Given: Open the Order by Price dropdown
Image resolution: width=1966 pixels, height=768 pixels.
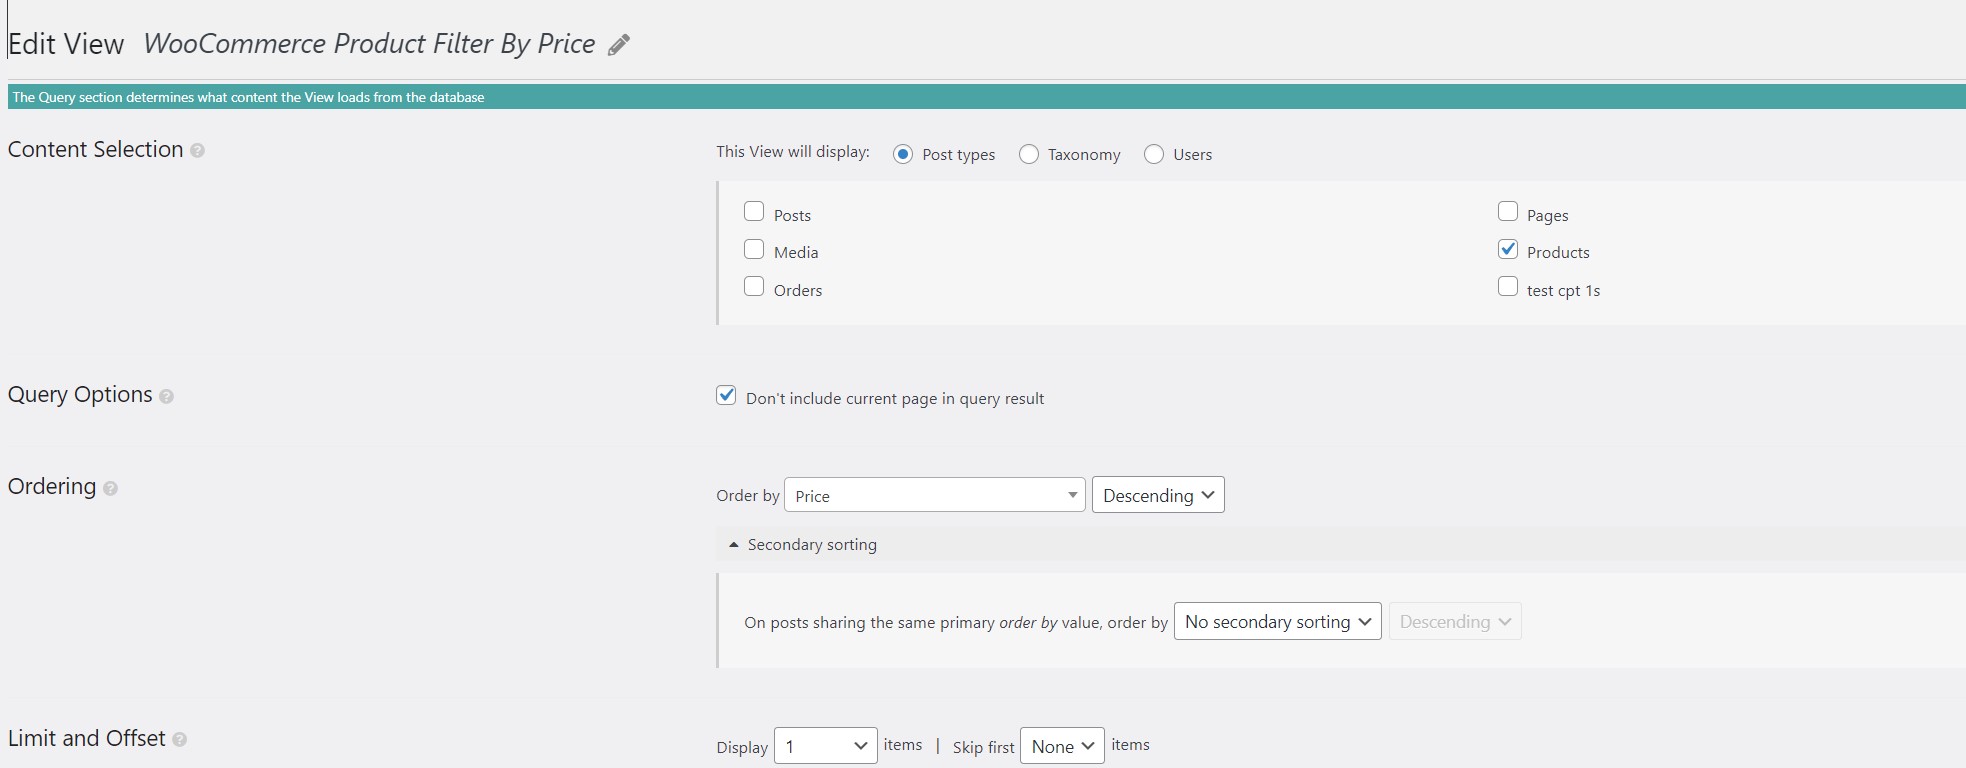Looking at the screenshot, I should coord(935,495).
